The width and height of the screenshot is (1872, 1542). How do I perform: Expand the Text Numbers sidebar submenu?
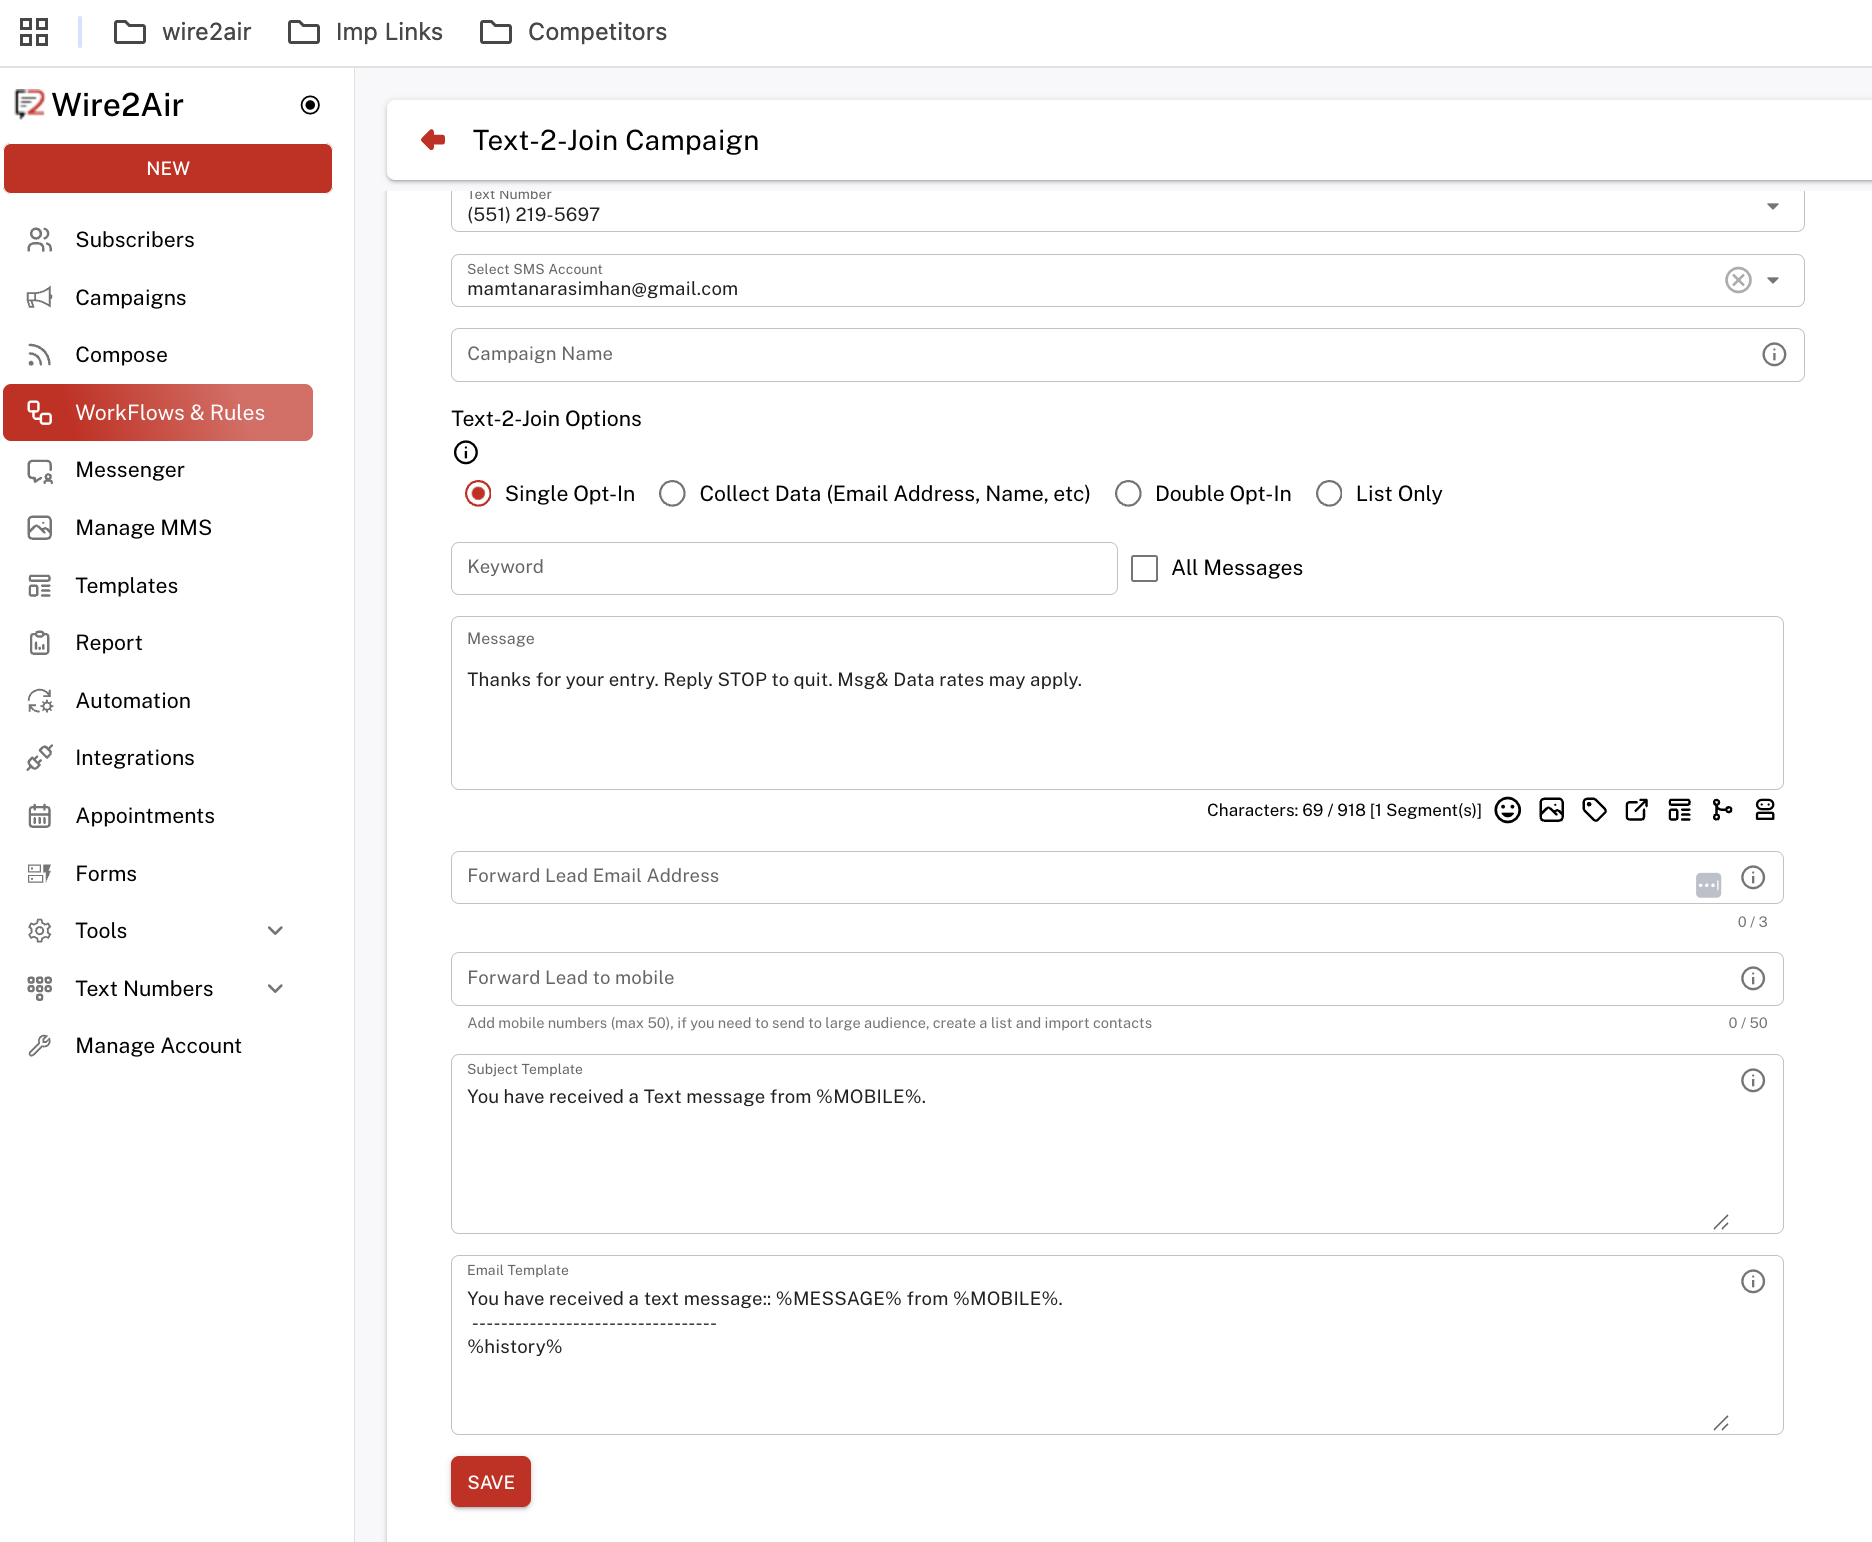pyautogui.click(x=275, y=989)
